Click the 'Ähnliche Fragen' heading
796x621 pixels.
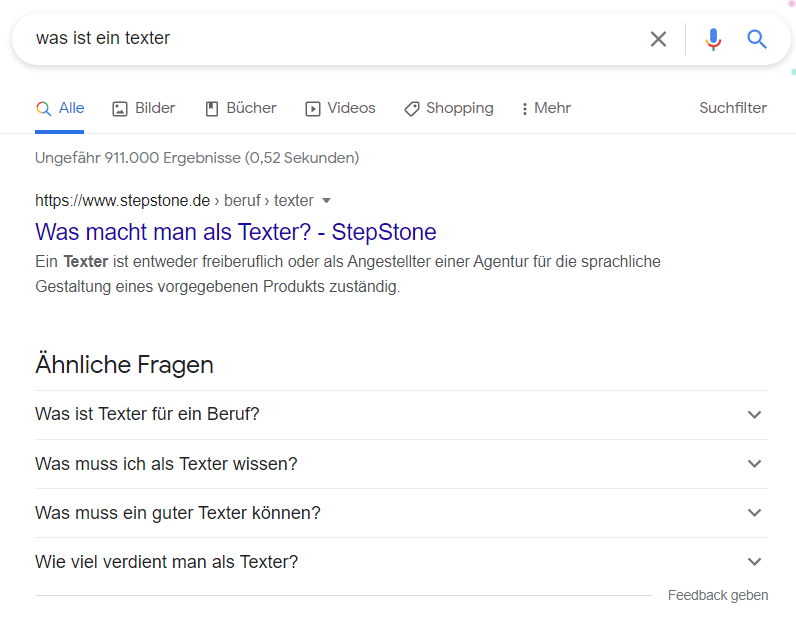click(124, 364)
